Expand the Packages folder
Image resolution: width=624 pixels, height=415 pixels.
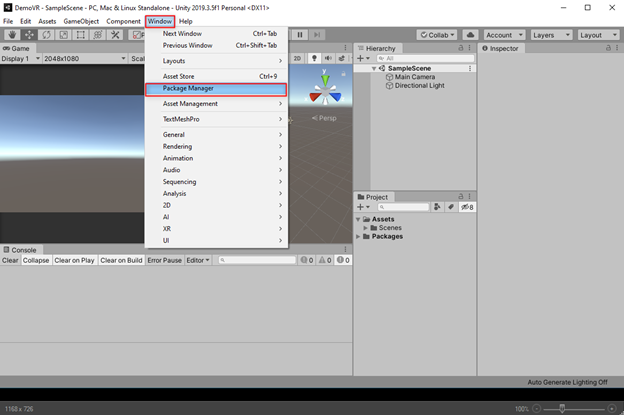358,236
